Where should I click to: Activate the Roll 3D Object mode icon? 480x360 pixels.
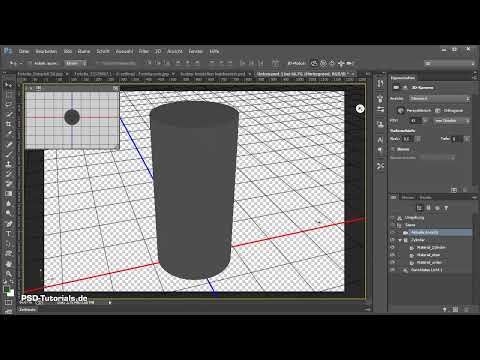[323, 63]
